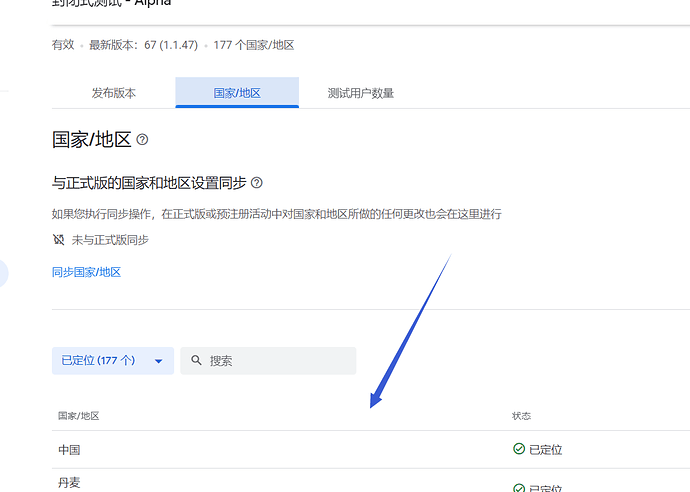Open the 测试用户数量 tab
Image resolution: width=690 pixels, height=492 pixels.
(361, 93)
